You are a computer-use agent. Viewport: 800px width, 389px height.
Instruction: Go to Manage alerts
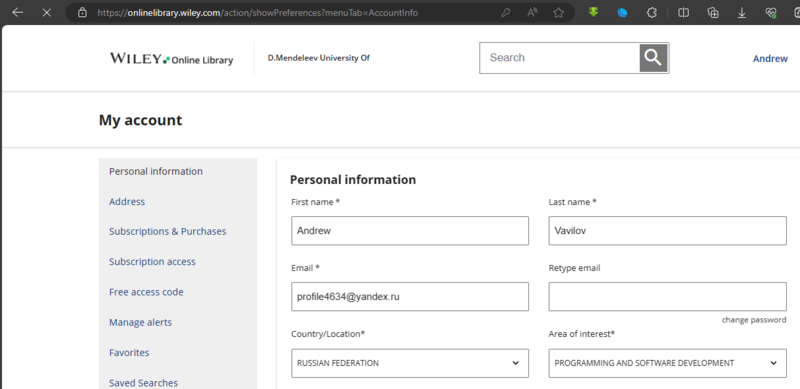(x=140, y=323)
